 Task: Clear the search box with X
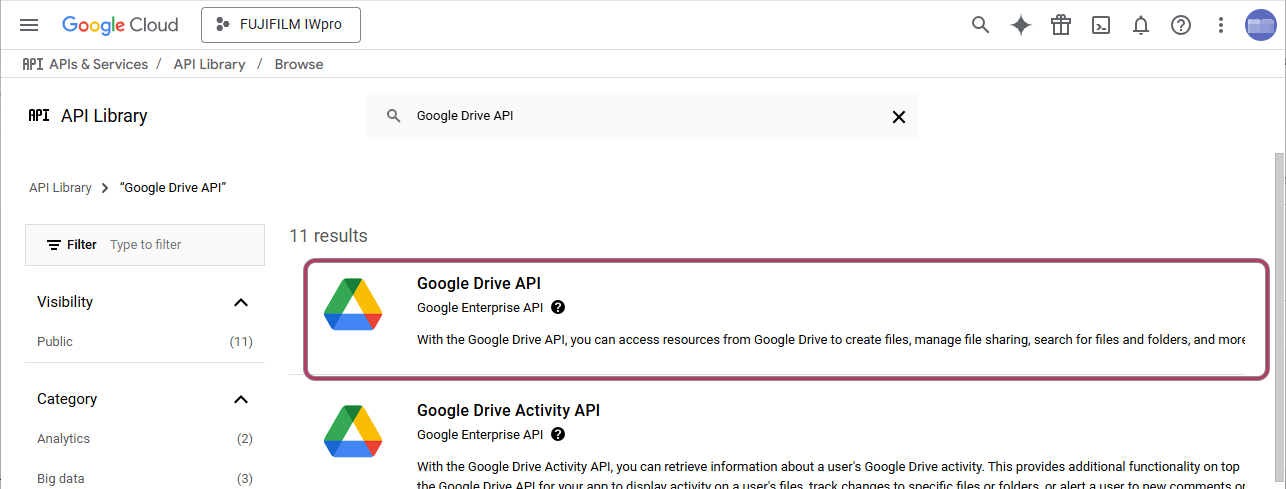[x=898, y=117]
